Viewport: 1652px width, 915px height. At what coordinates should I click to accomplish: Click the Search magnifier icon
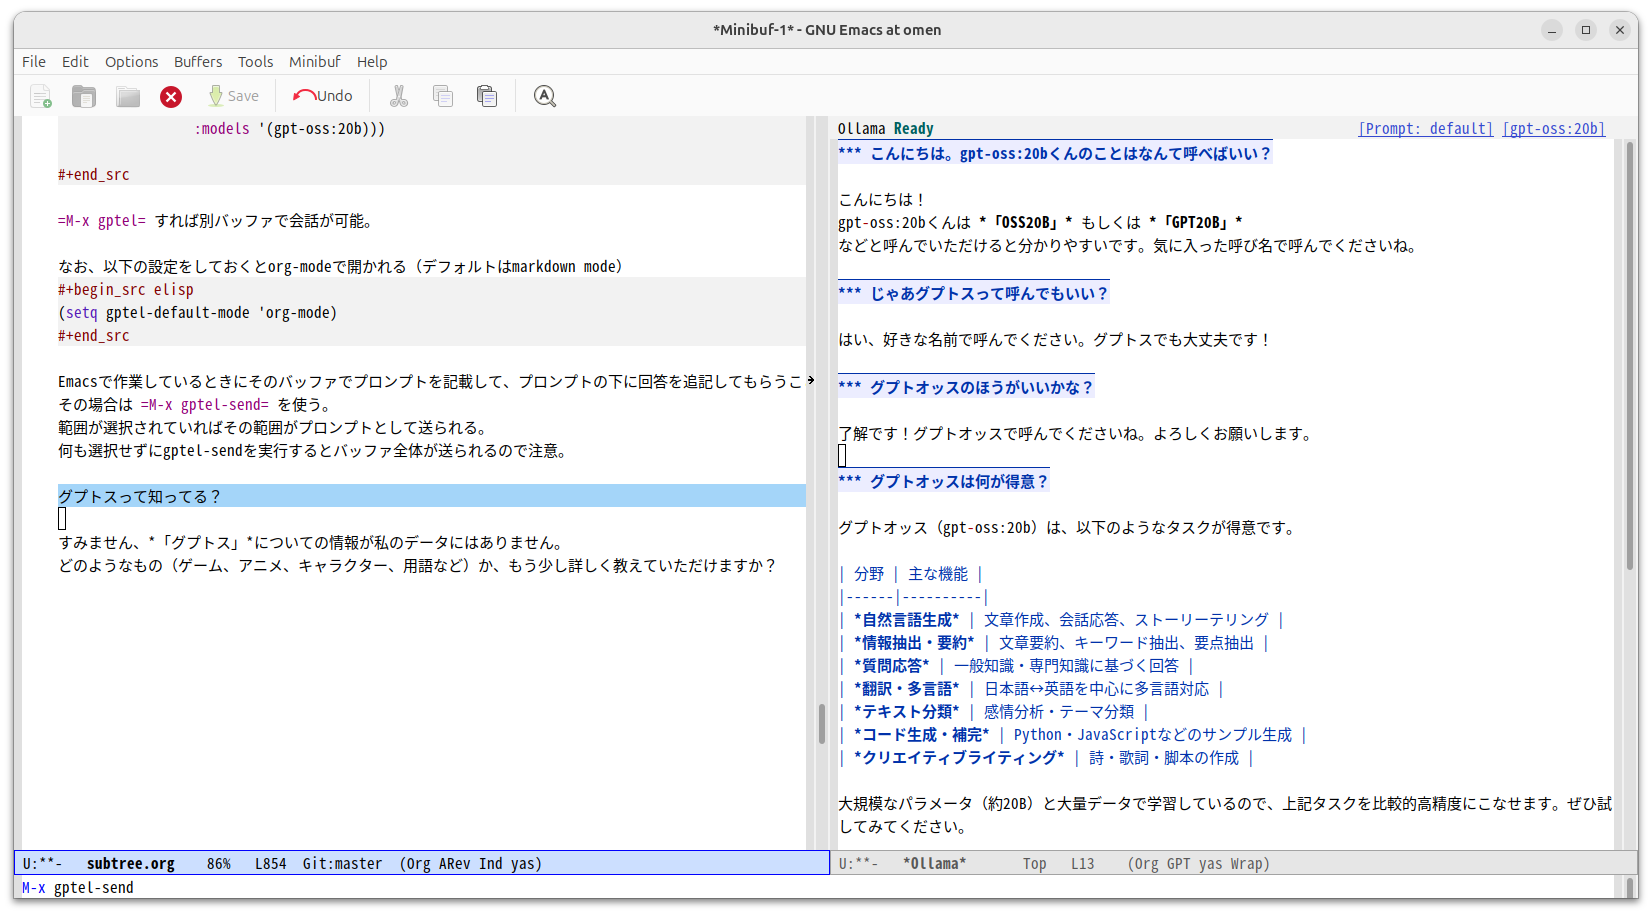click(x=544, y=96)
